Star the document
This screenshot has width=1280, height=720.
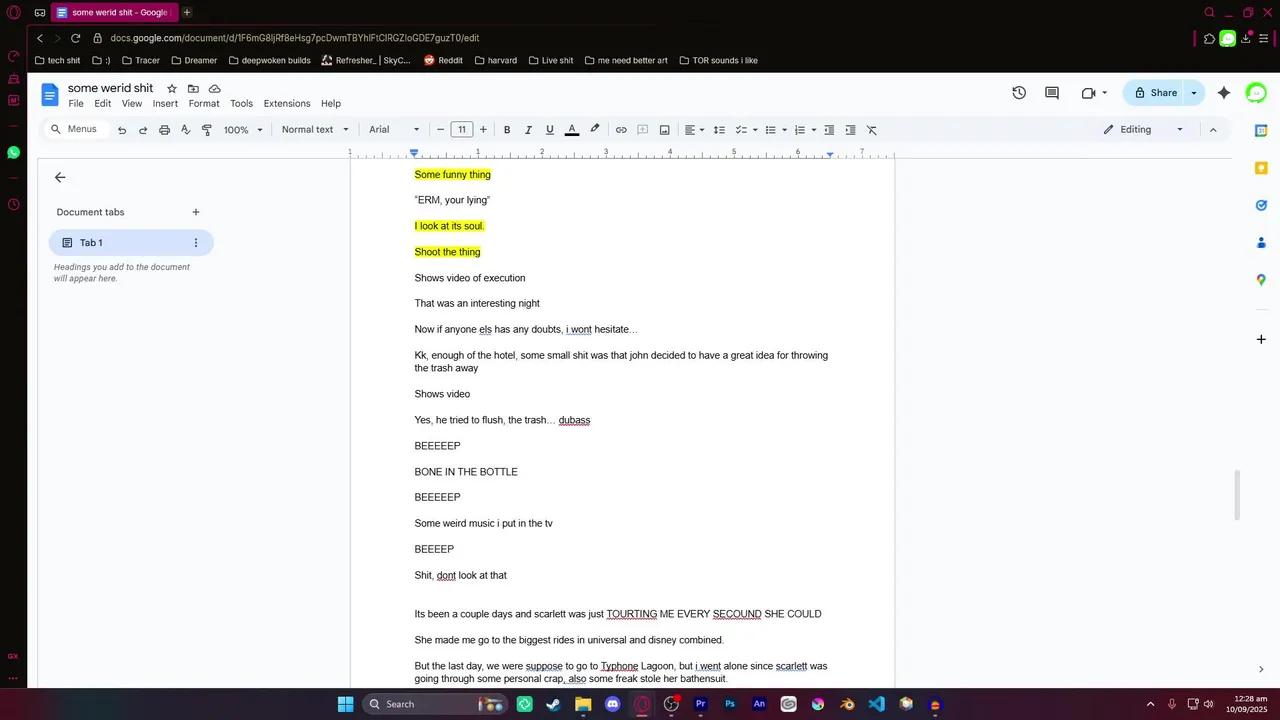tap(172, 89)
